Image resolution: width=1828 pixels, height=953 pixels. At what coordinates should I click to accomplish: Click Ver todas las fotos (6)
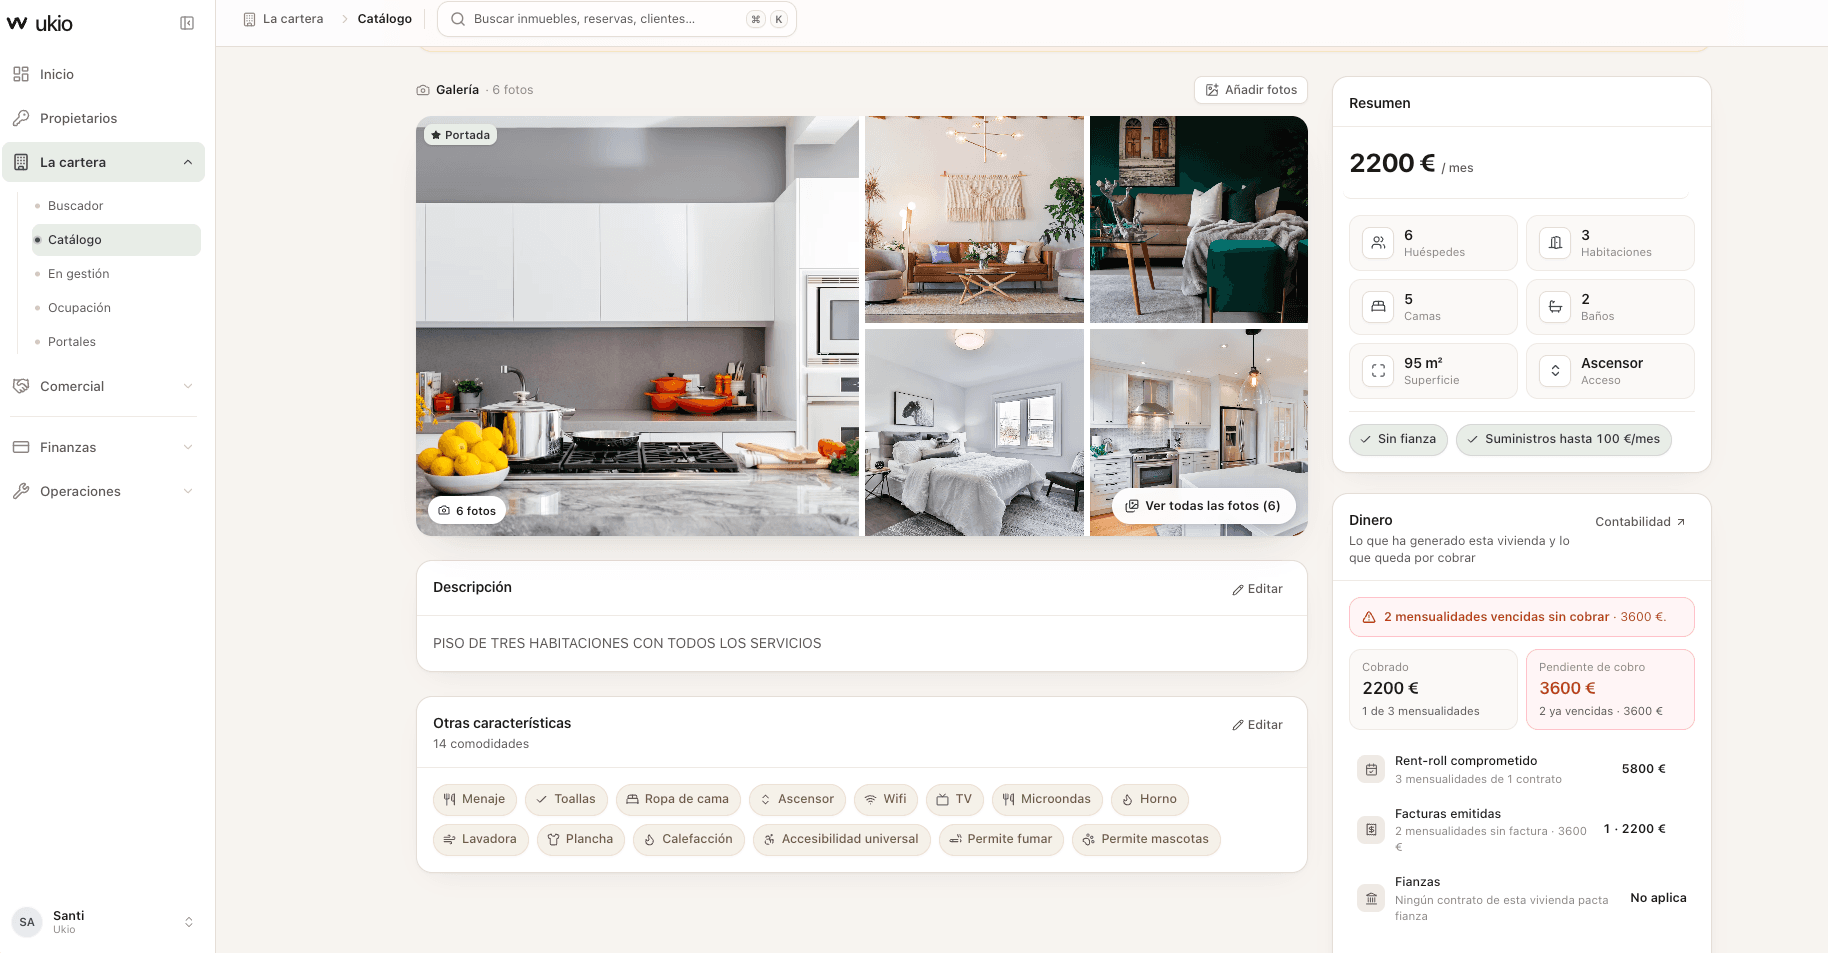pos(1203,506)
